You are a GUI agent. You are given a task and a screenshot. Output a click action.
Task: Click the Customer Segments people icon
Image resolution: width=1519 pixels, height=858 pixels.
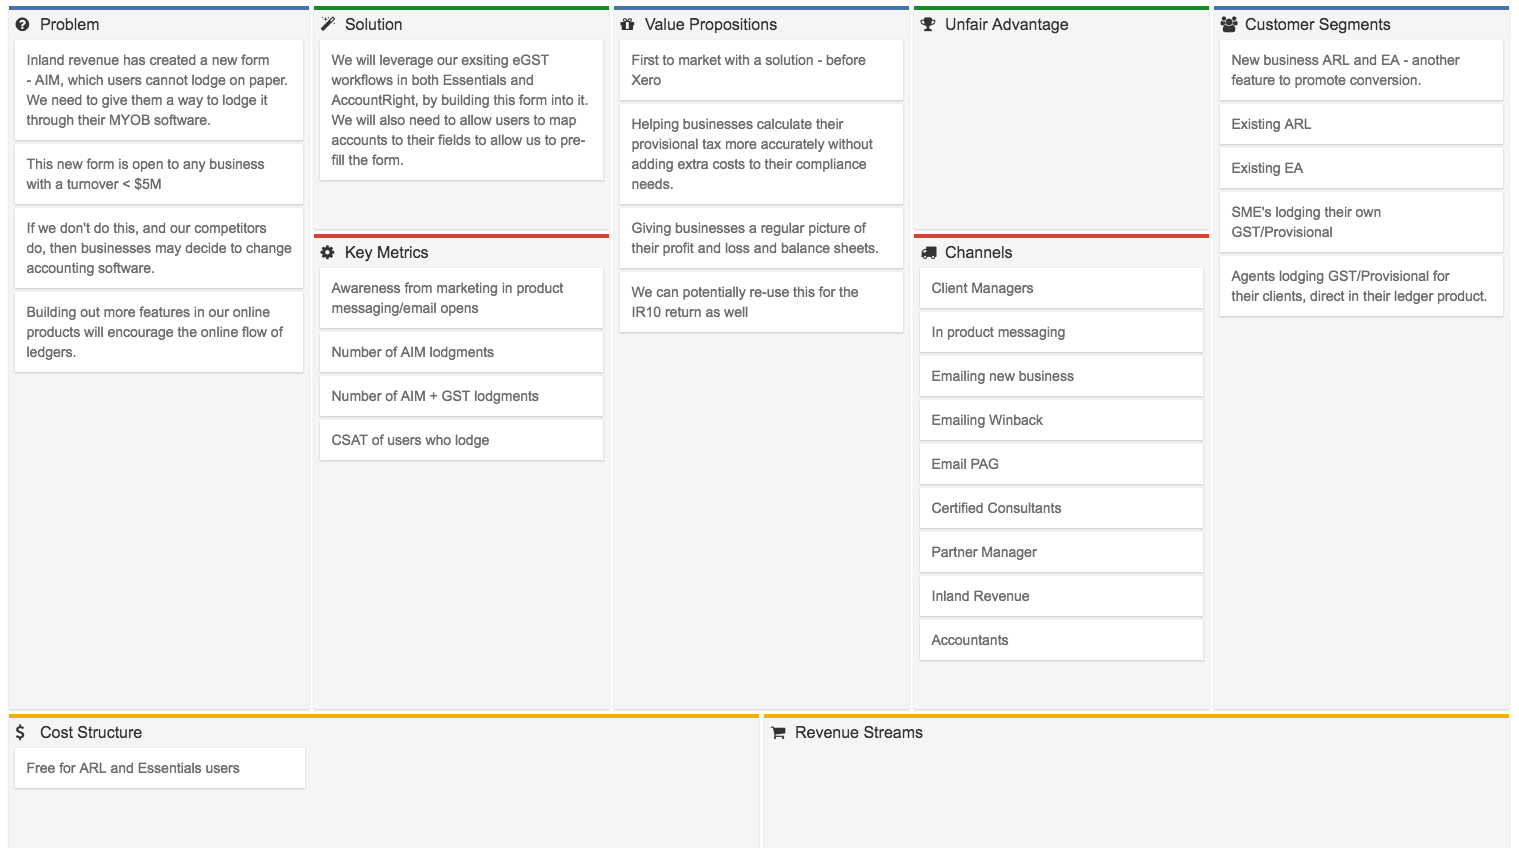[x=1229, y=24]
